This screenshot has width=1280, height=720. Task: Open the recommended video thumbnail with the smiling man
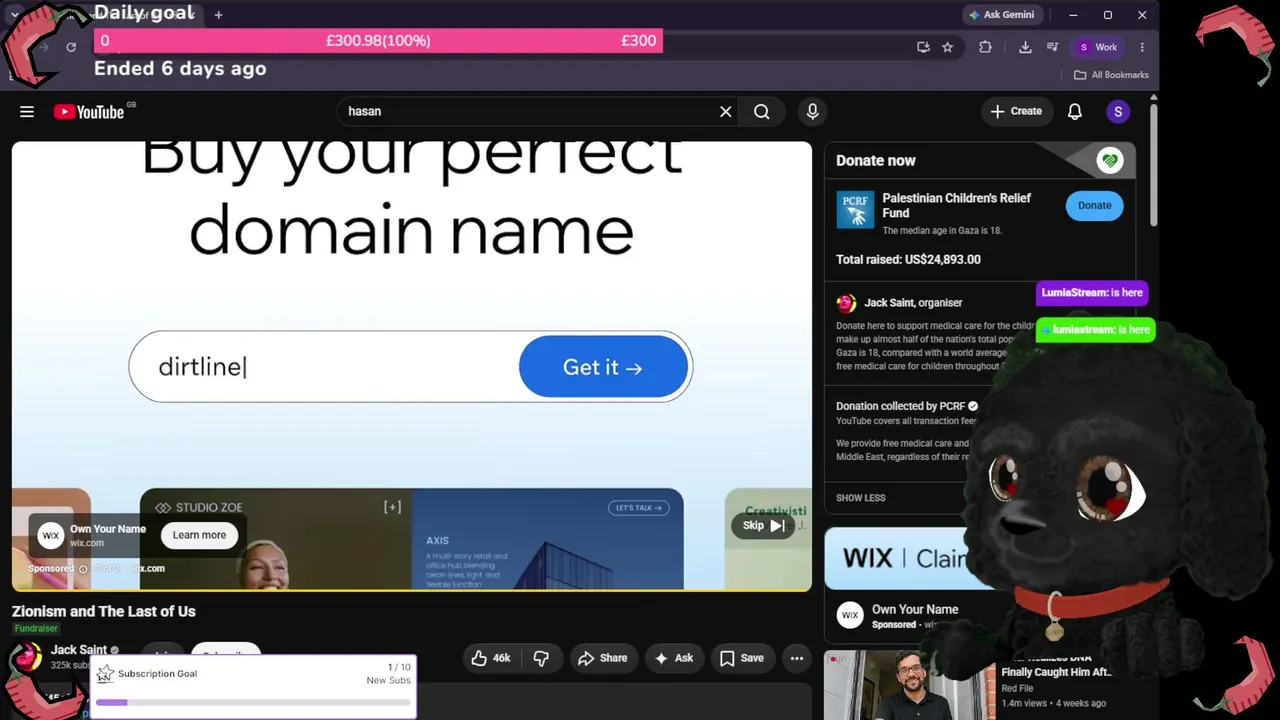pyautogui.click(x=909, y=685)
